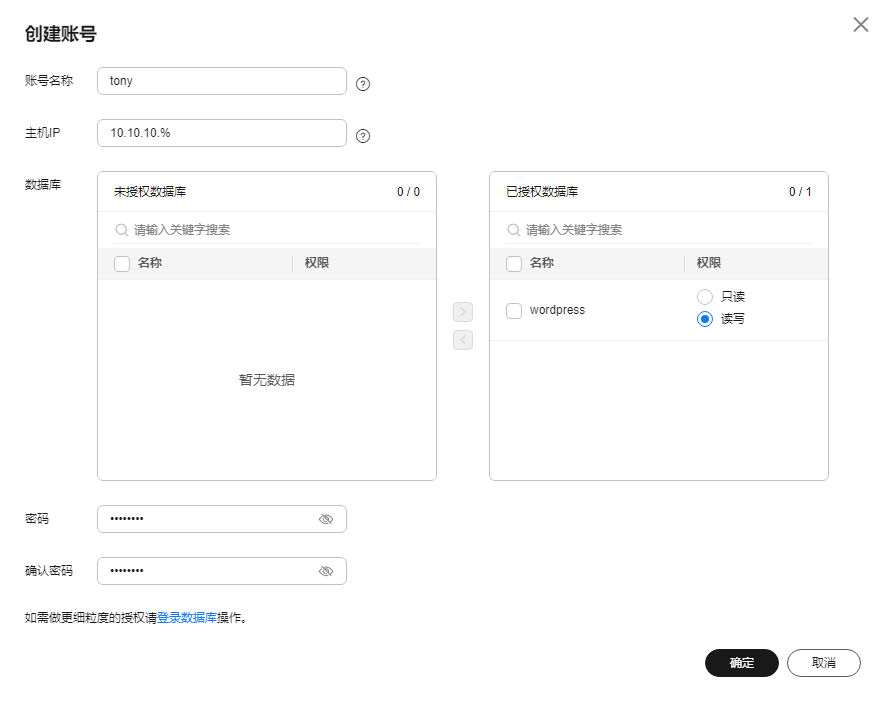This screenshot has height=701, width=886.
Task: Select 读写 permission radio button
Action: click(705, 319)
